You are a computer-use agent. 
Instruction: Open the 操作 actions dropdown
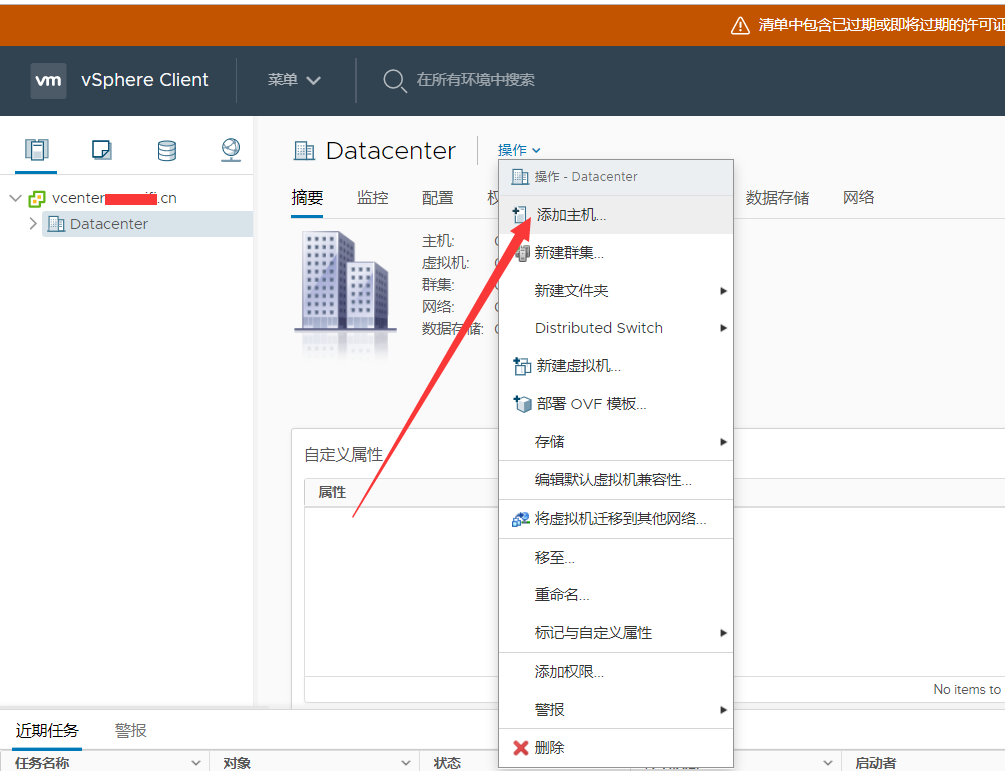[x=519, y=150]
